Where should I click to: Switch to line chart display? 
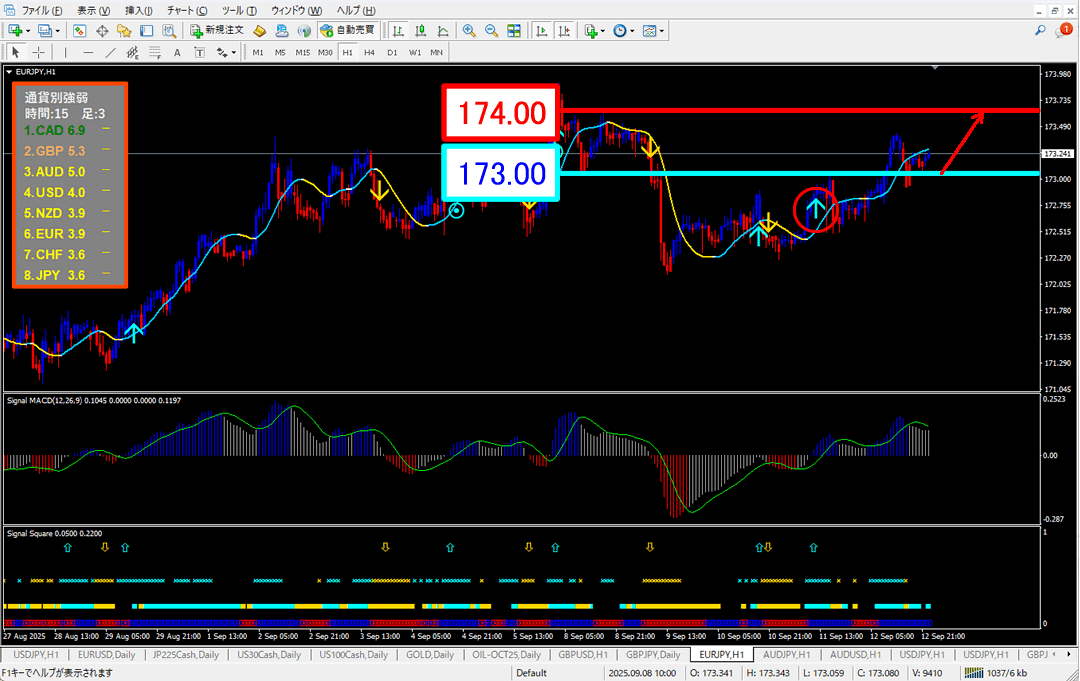point(443,30)
